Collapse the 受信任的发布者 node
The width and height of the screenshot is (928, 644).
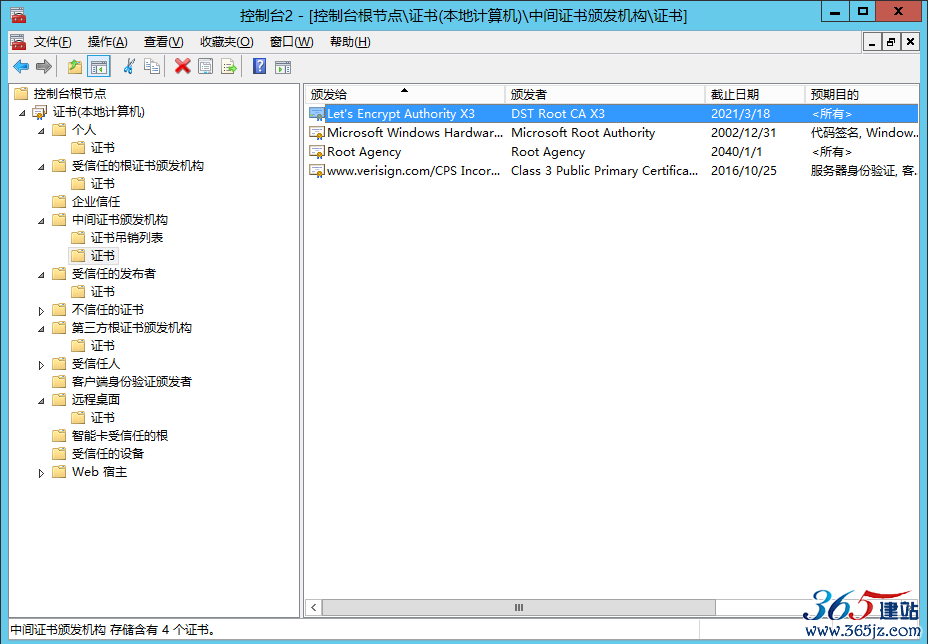point(41,275)
